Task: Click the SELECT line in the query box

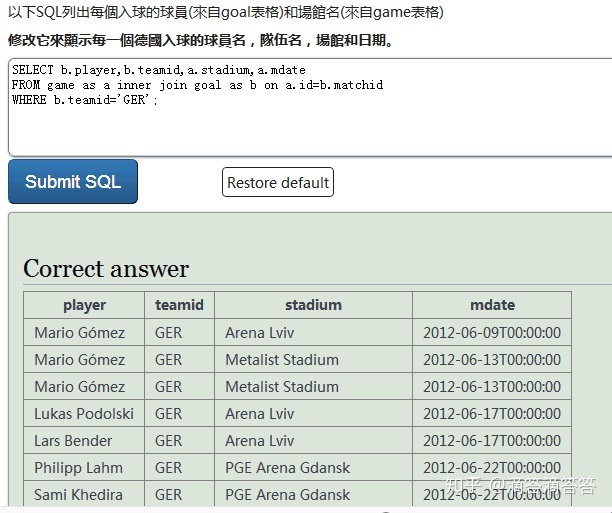Action: click(x=159, y=70)
